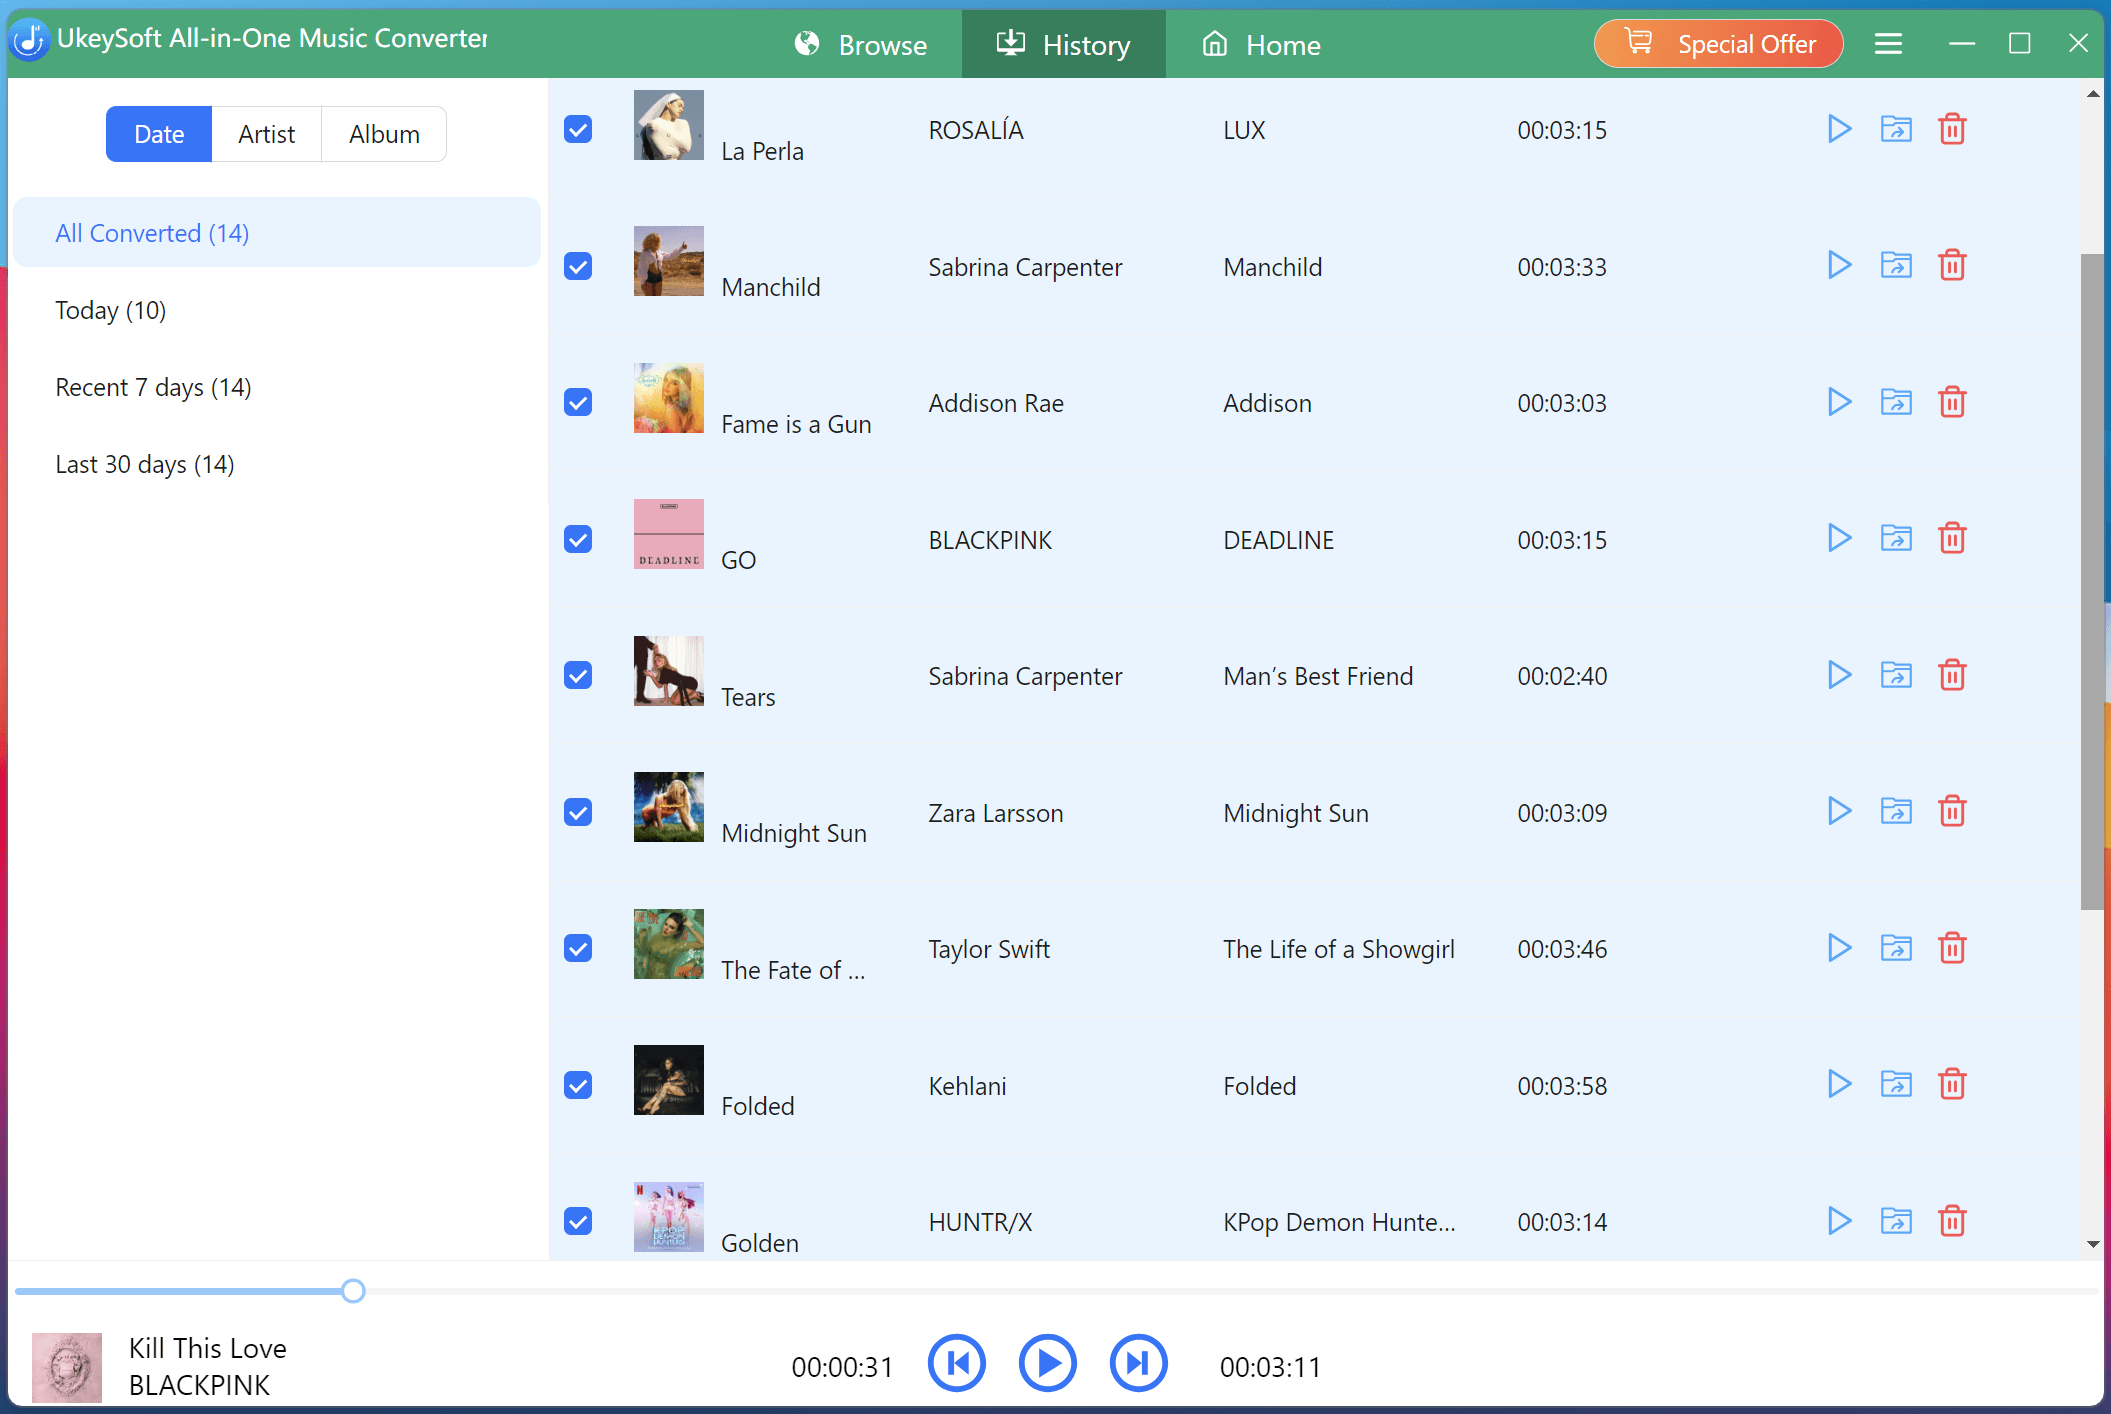Screen dimensions: 2111x1414
Task: Filter converted songs by Artist
Action: [266, 133]
